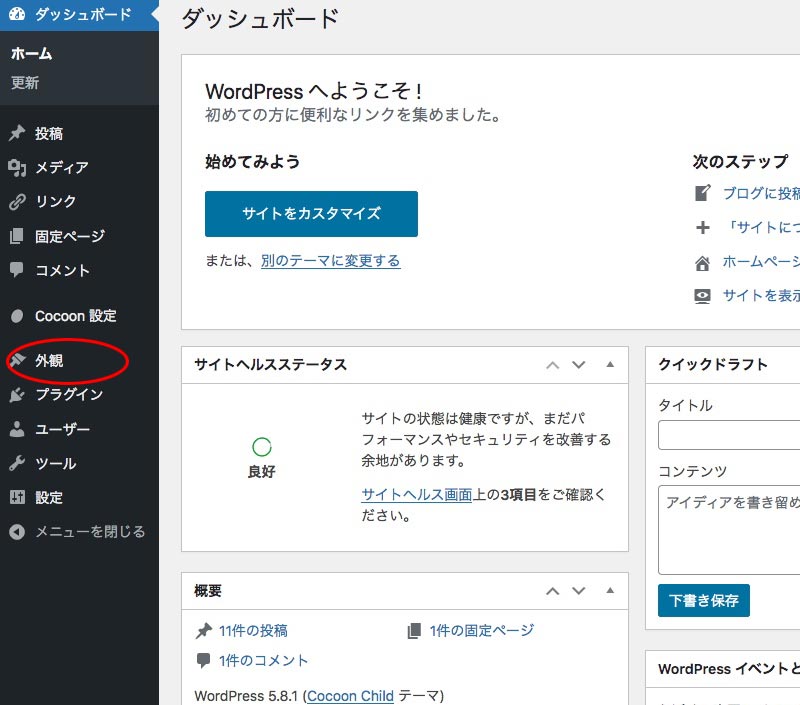The image size is (800, 705).
Task: Click the sliders icon beside 設定
Action: (17, 497)
